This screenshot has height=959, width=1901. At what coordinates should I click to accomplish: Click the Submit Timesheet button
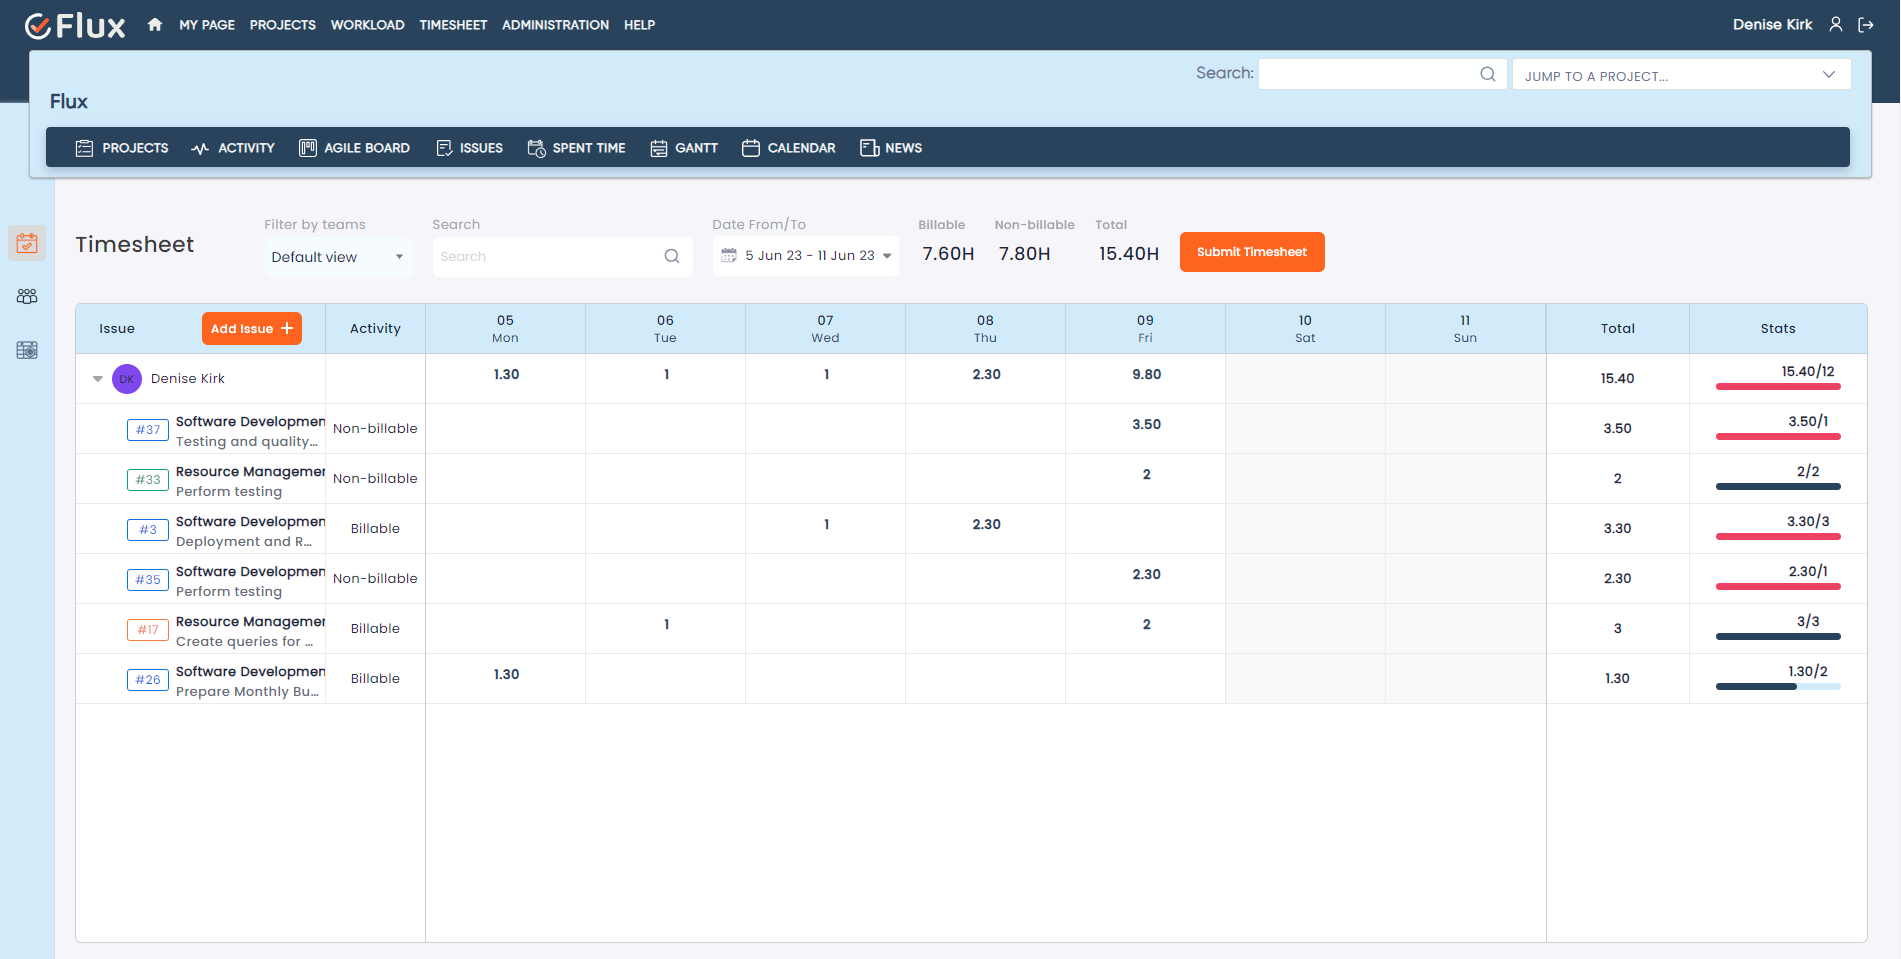pyautogui.click(x=1251, y=251)
